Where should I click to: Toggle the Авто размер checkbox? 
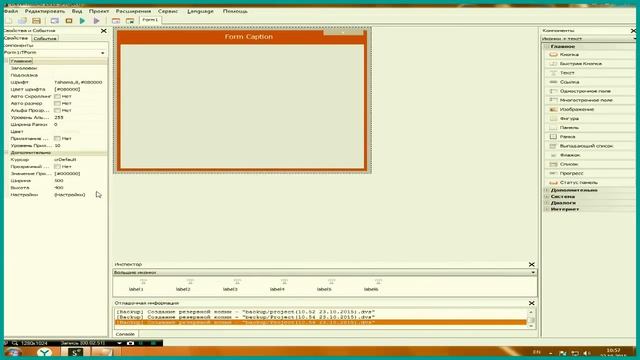(x=57, y=103)
